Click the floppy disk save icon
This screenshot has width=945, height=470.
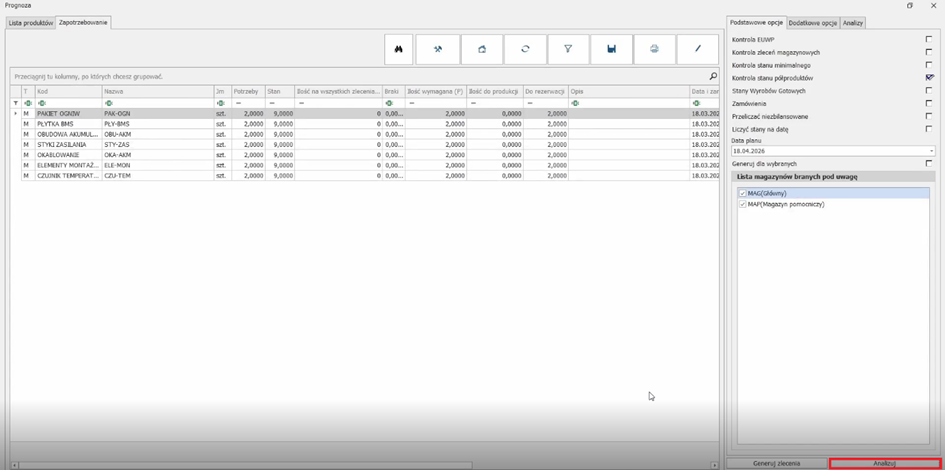[x=611, y=49]
